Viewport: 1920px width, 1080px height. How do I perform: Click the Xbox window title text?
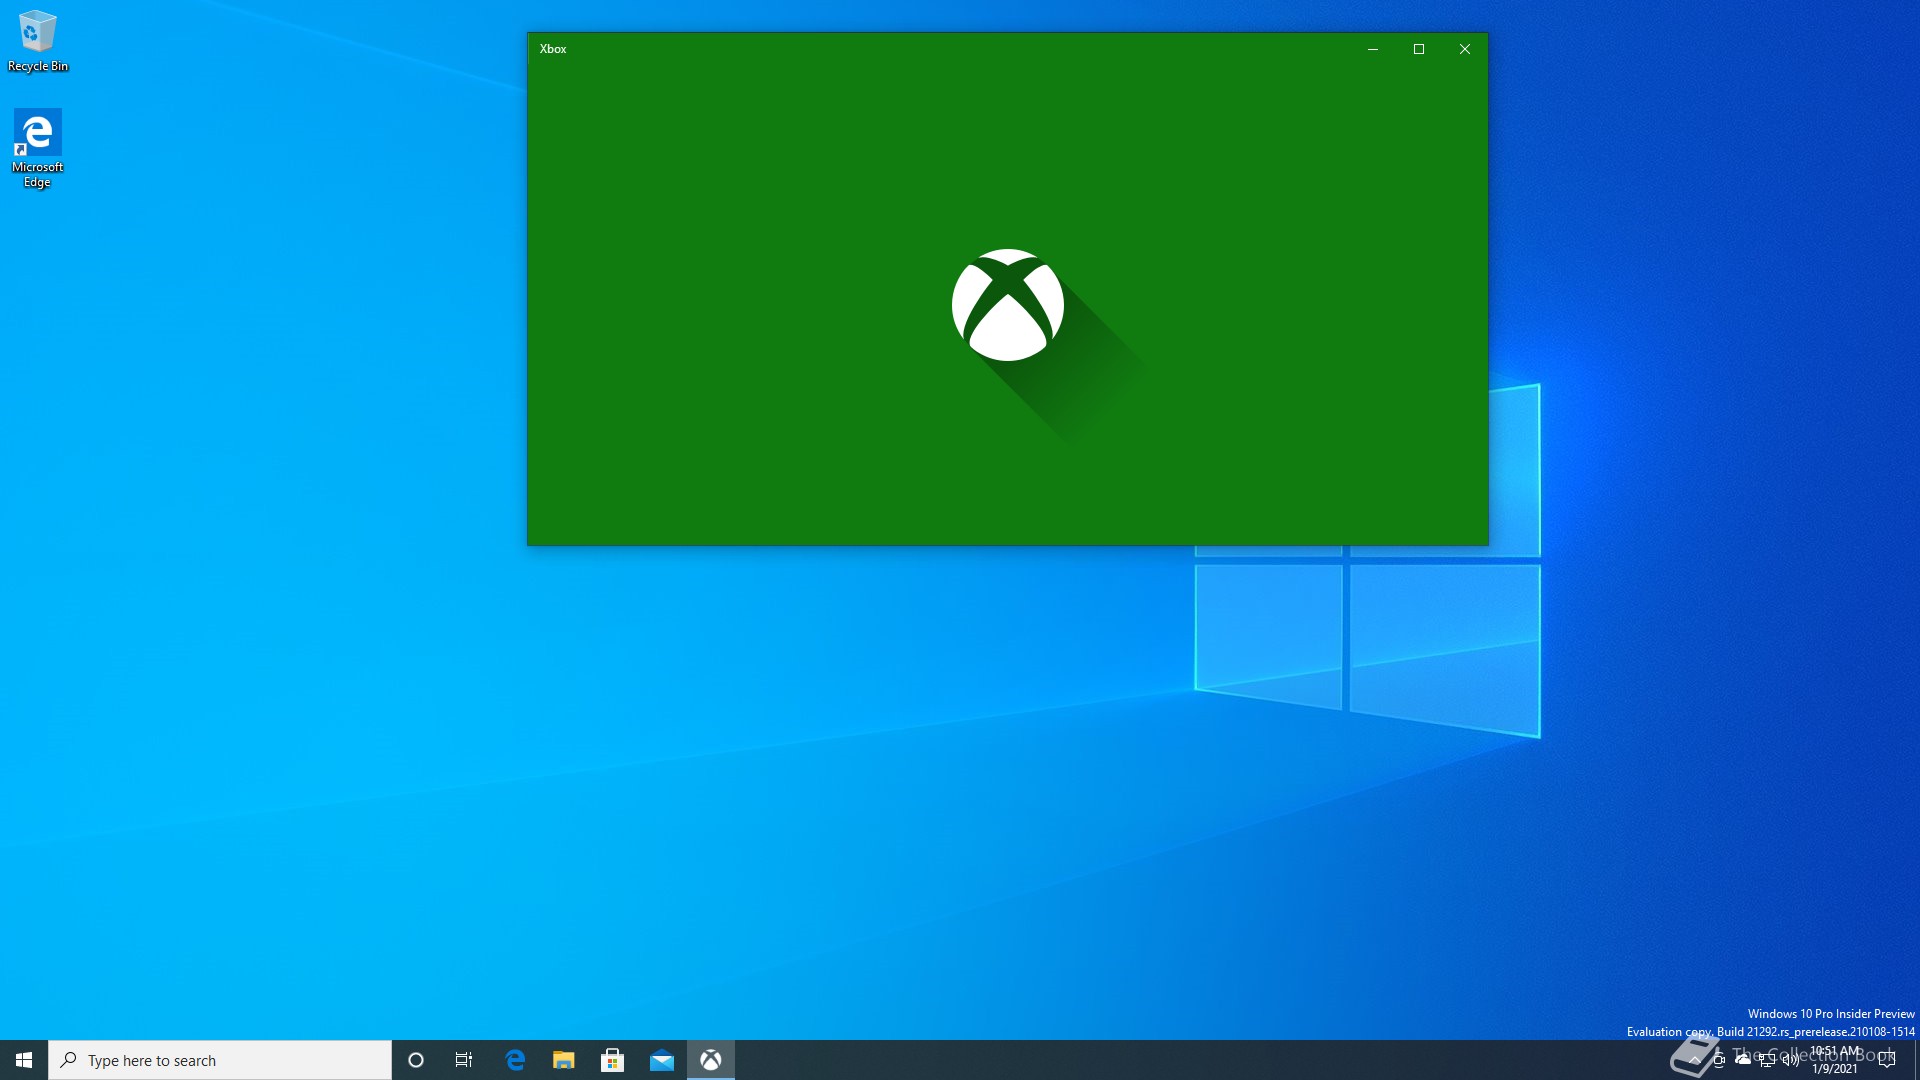click(x=553, y=49)
